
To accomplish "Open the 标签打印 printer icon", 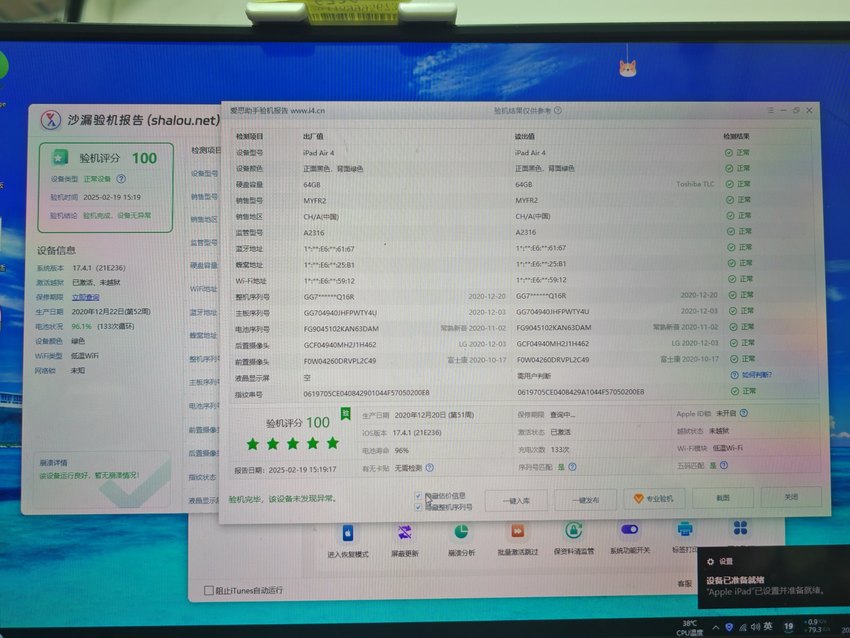I will (x=685, y=528).
